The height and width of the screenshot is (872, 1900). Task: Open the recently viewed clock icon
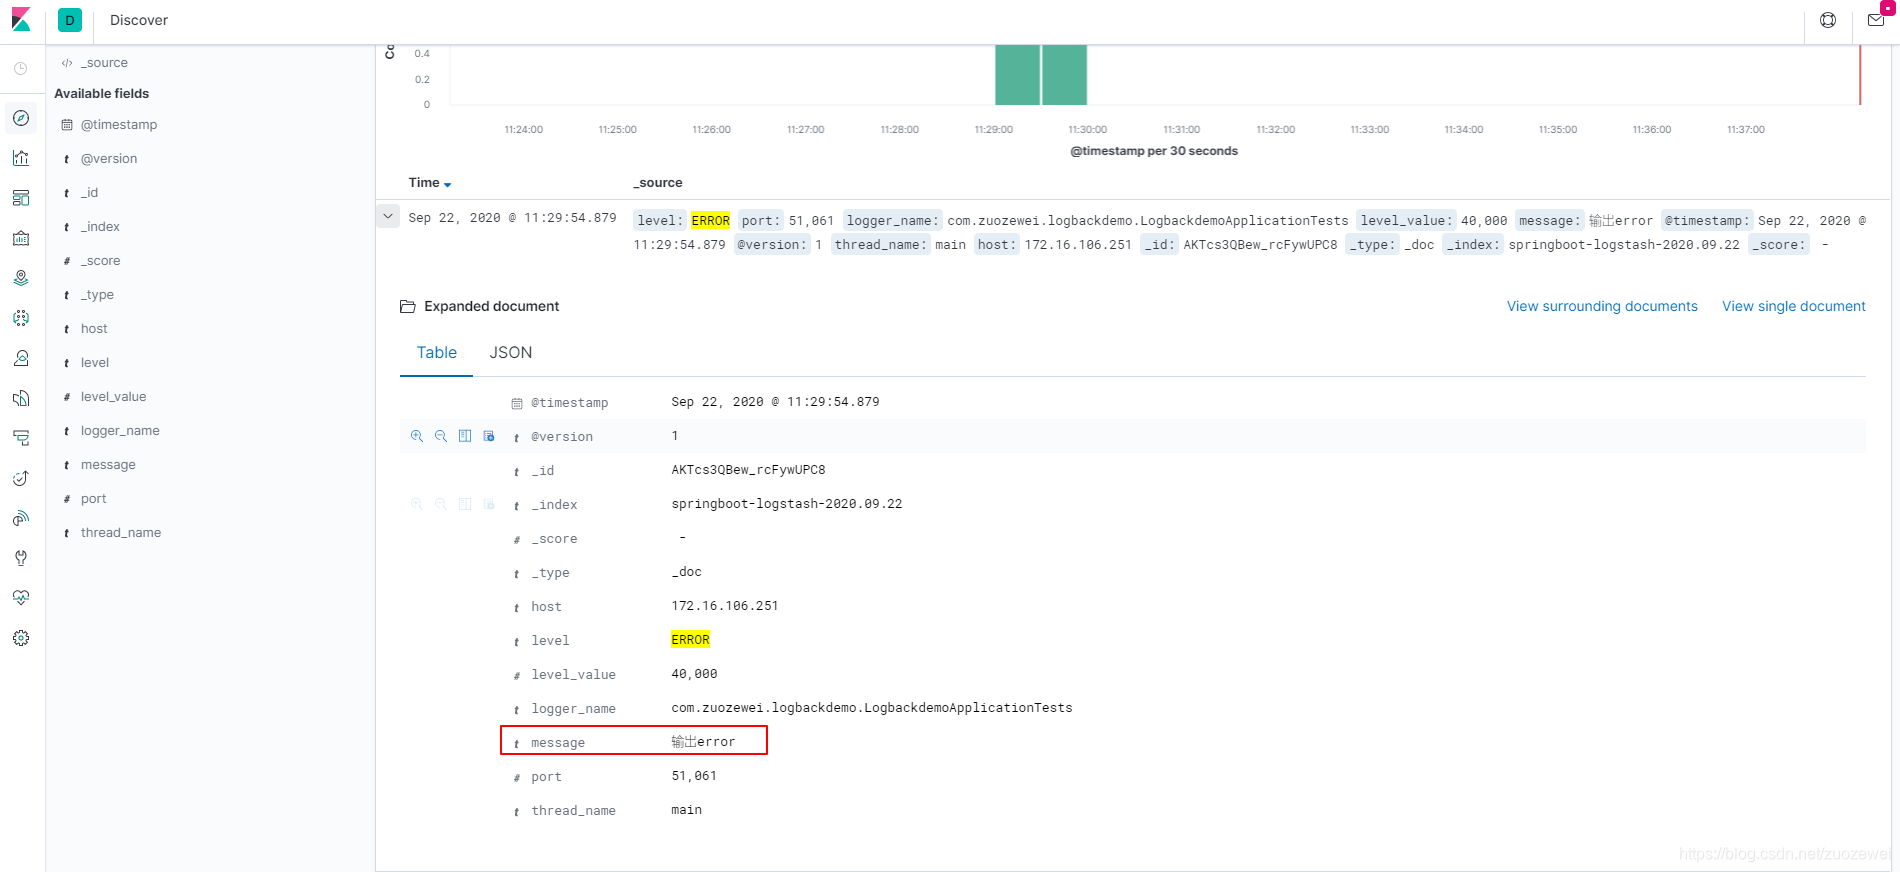(x=21, y=68)
